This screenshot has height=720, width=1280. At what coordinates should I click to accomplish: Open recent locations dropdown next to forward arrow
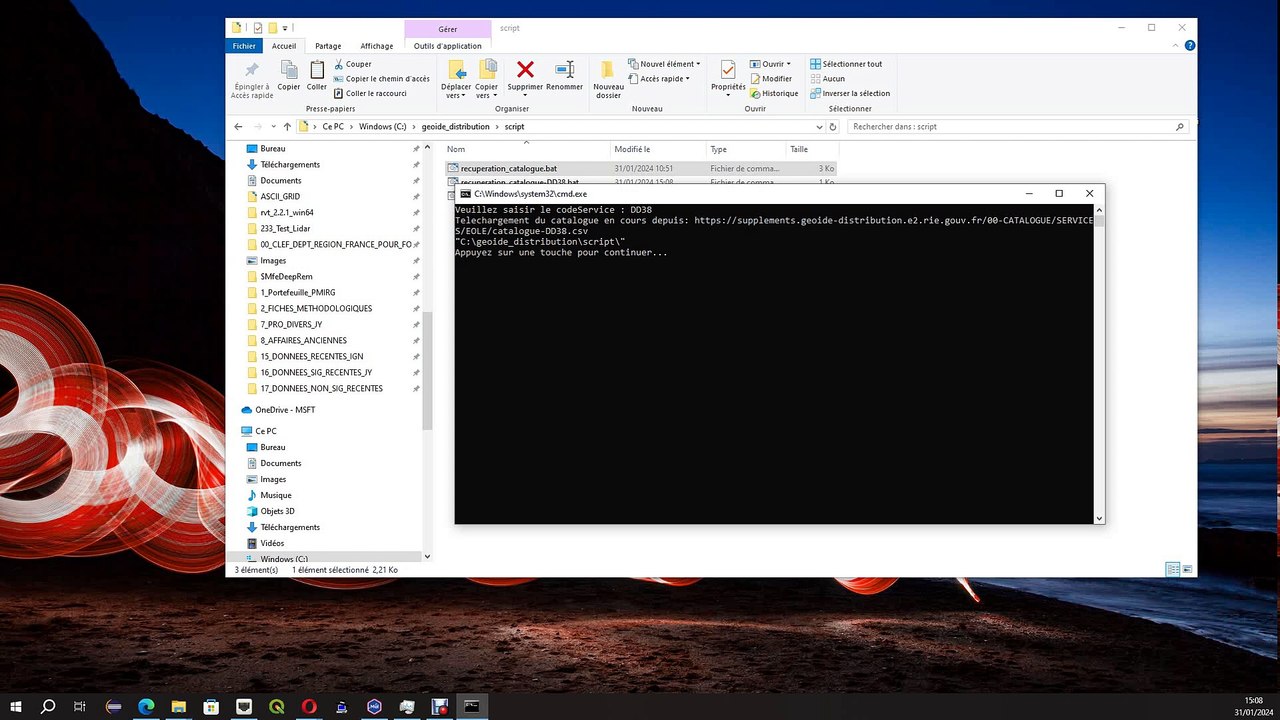pos(273,127)
